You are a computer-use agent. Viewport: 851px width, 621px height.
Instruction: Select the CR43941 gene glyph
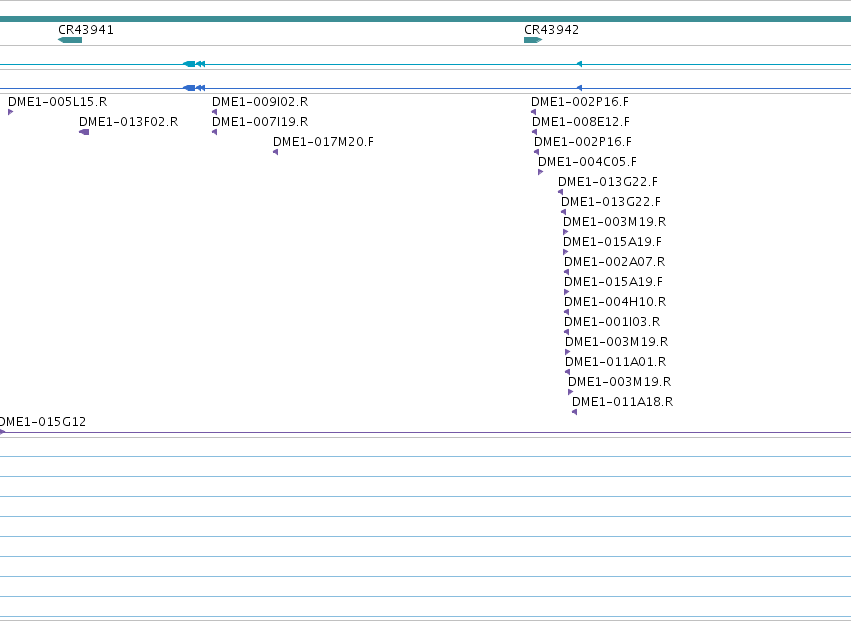[70, 40]
